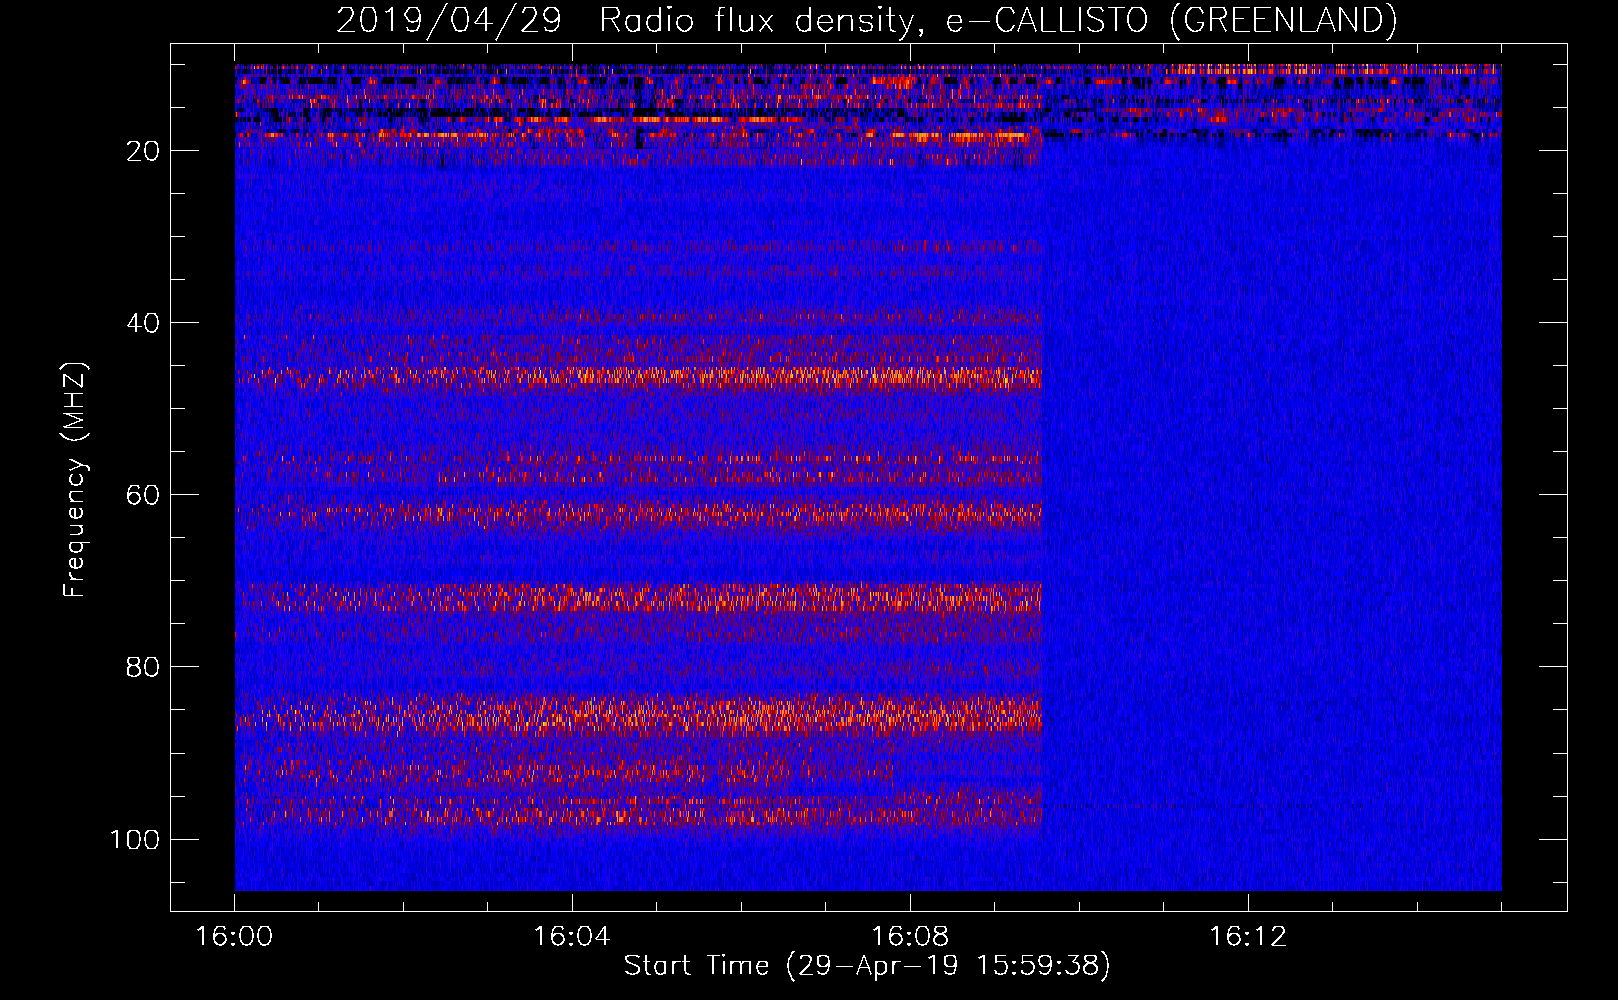The width and height of the screenshot is (1618, 1000).
Task: Click the 16:12 time tick label
Action: click(1248, 937)
